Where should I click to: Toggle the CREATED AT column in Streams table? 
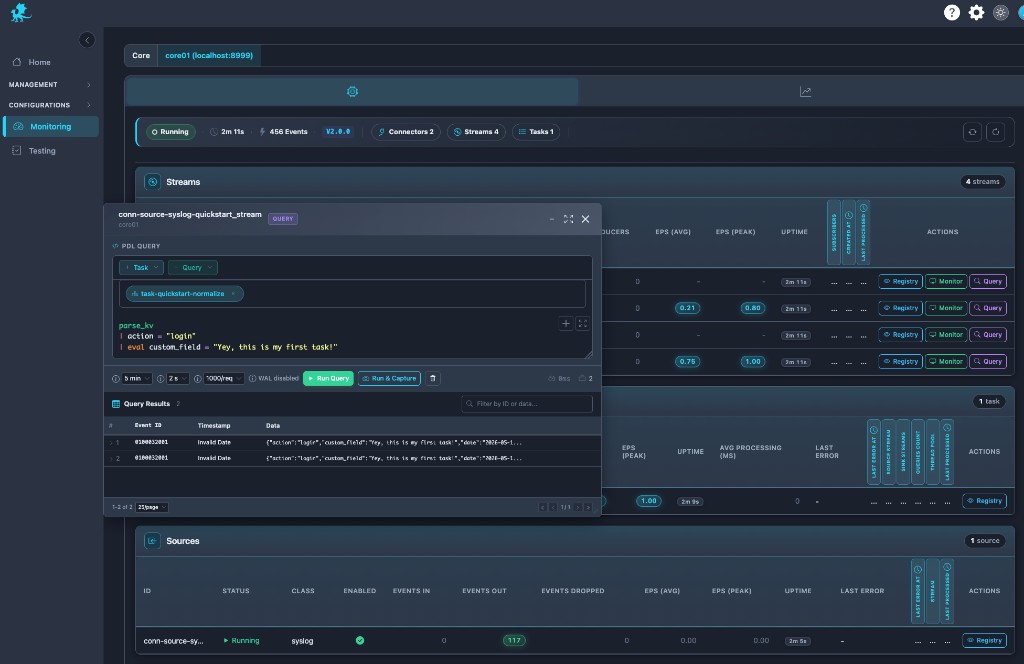click(848, 232)
